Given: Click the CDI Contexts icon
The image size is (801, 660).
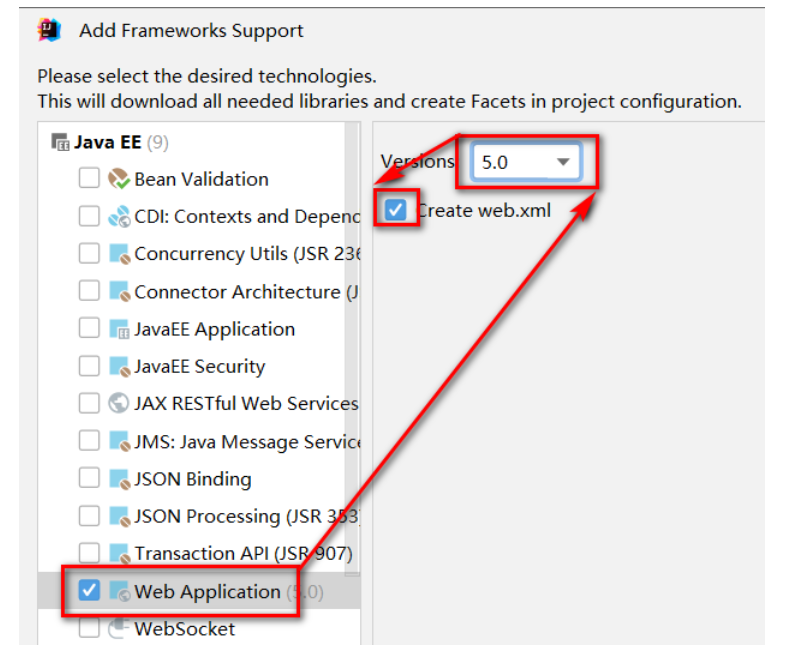Looking at the screenshot, I should point(119,216).
